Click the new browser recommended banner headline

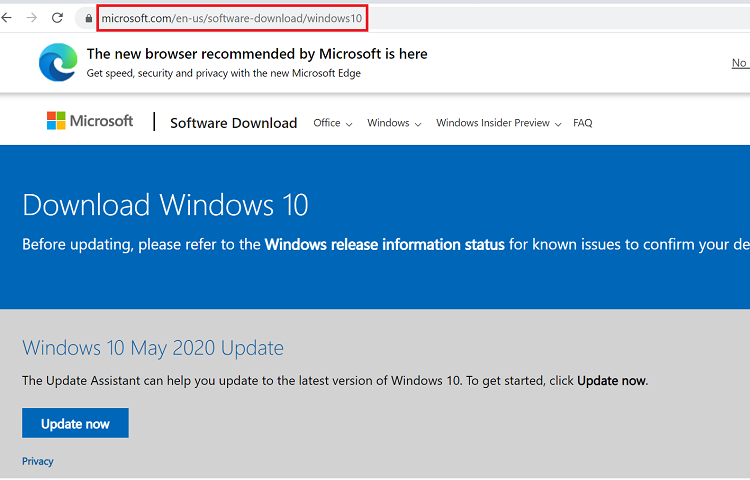[257, 54]
